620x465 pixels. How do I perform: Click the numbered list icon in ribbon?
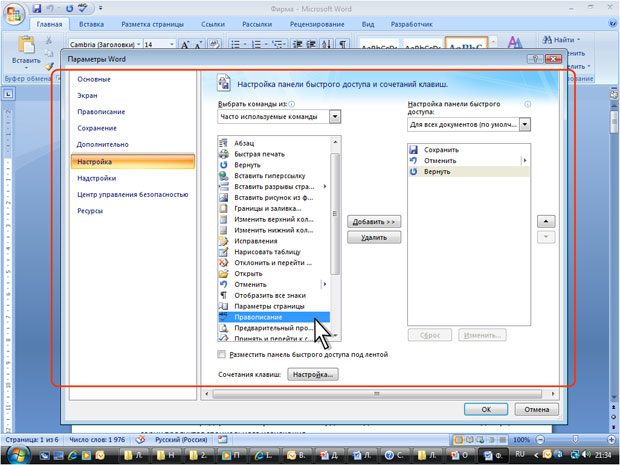pos(257,44)
